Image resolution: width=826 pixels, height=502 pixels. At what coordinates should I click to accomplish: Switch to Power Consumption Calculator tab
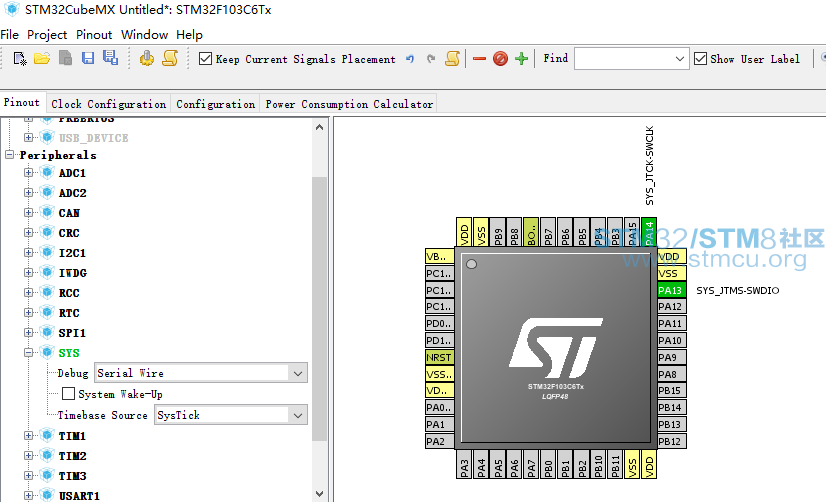(349, 104)
